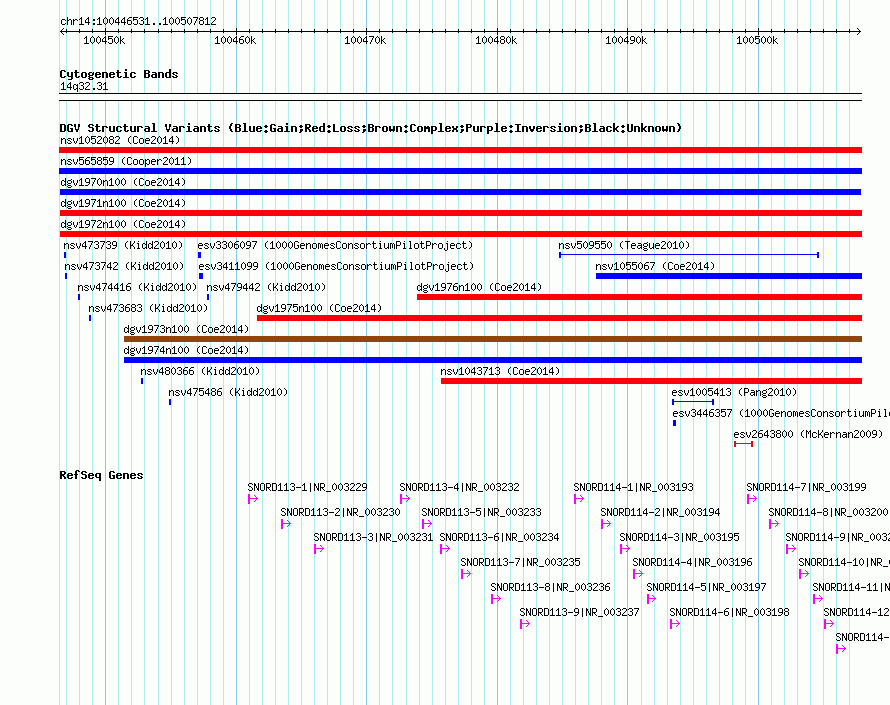Select the dgv1975n100 red variant bar
890x705 pixels.
point(560,318)
